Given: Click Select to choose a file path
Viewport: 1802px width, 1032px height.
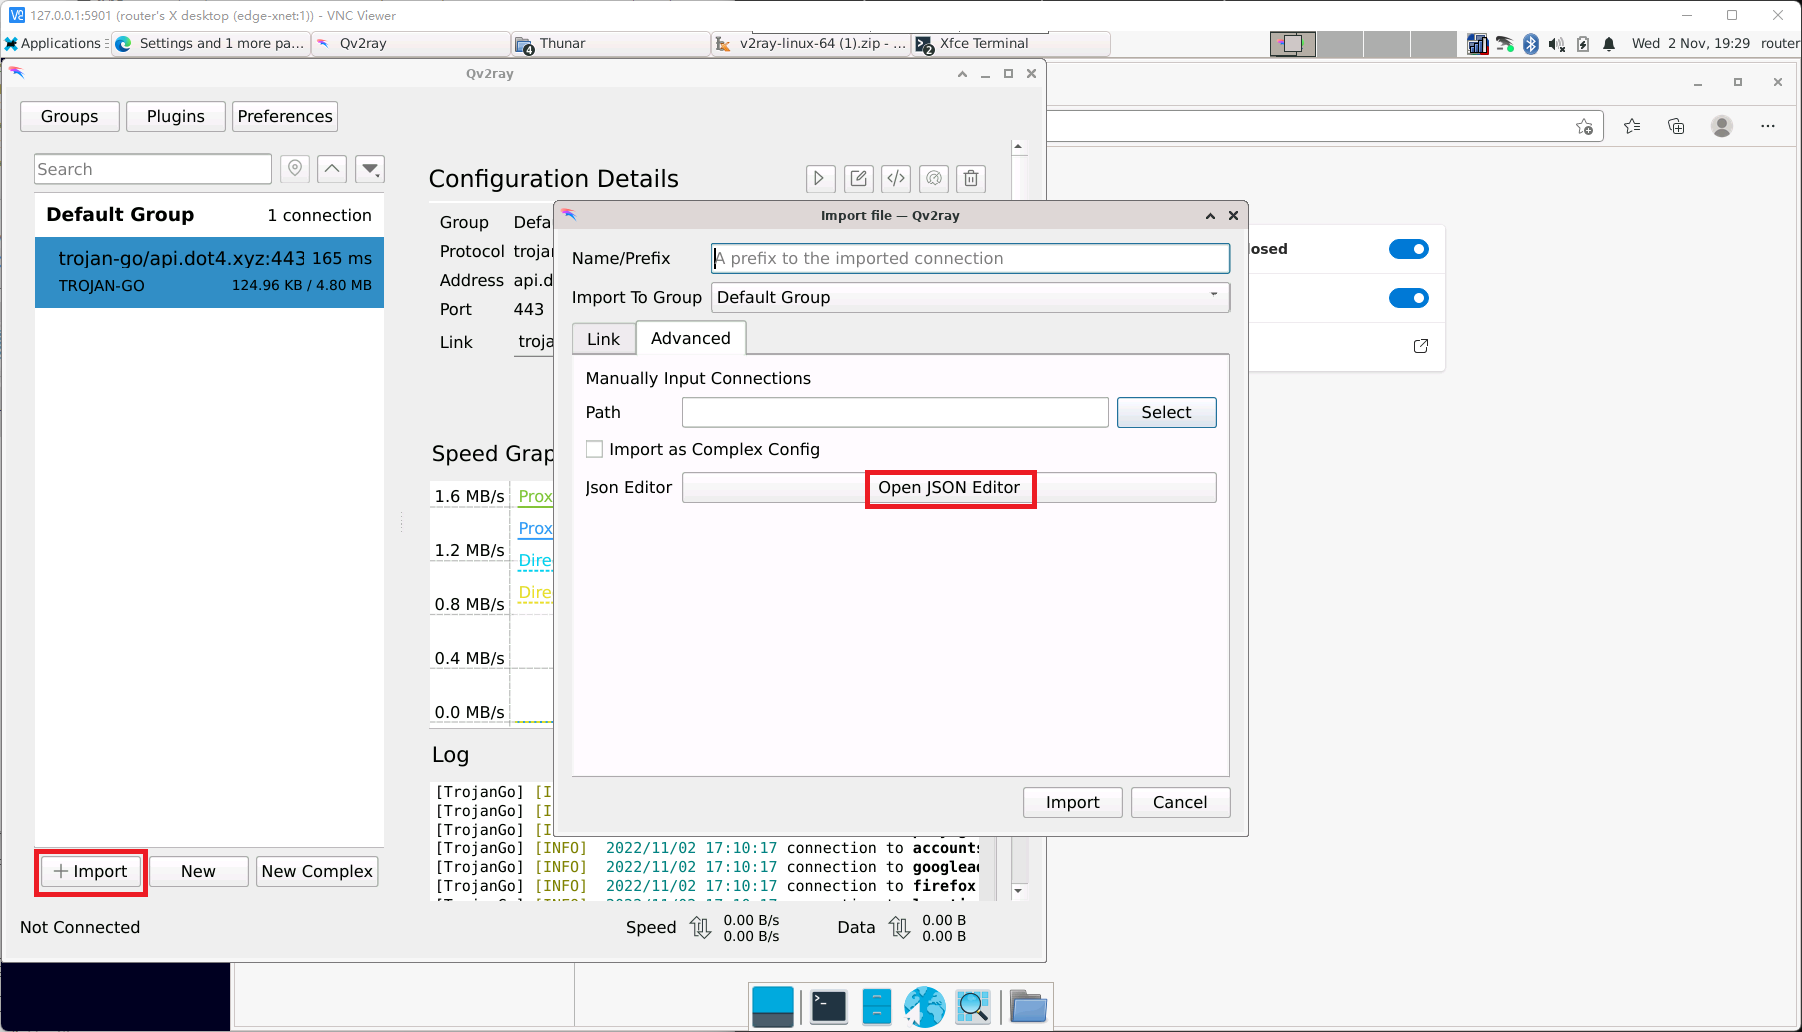Looking at the screenshot, I should [1166, 412].
